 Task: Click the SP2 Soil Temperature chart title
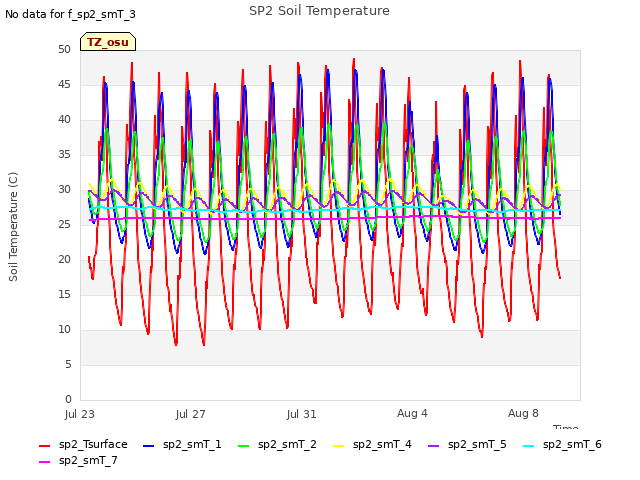click(x=319, y=11)
